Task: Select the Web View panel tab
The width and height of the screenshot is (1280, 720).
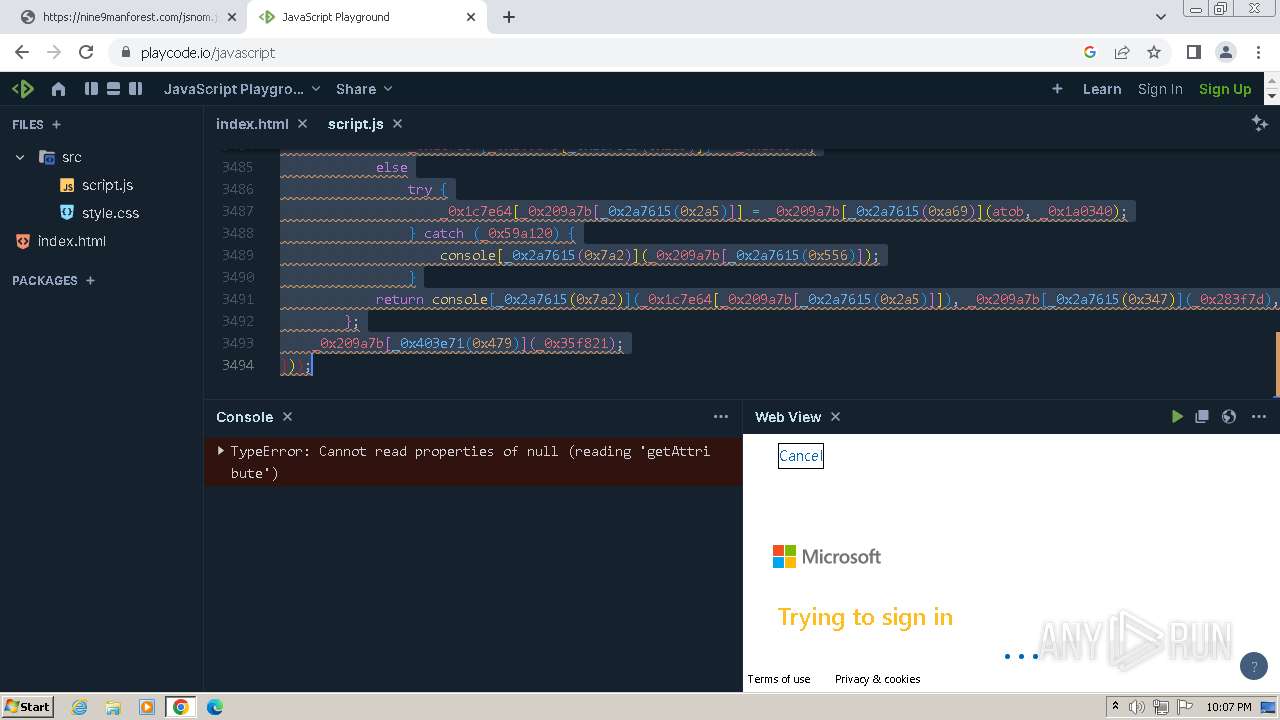Action: click(x=788, y=417)
